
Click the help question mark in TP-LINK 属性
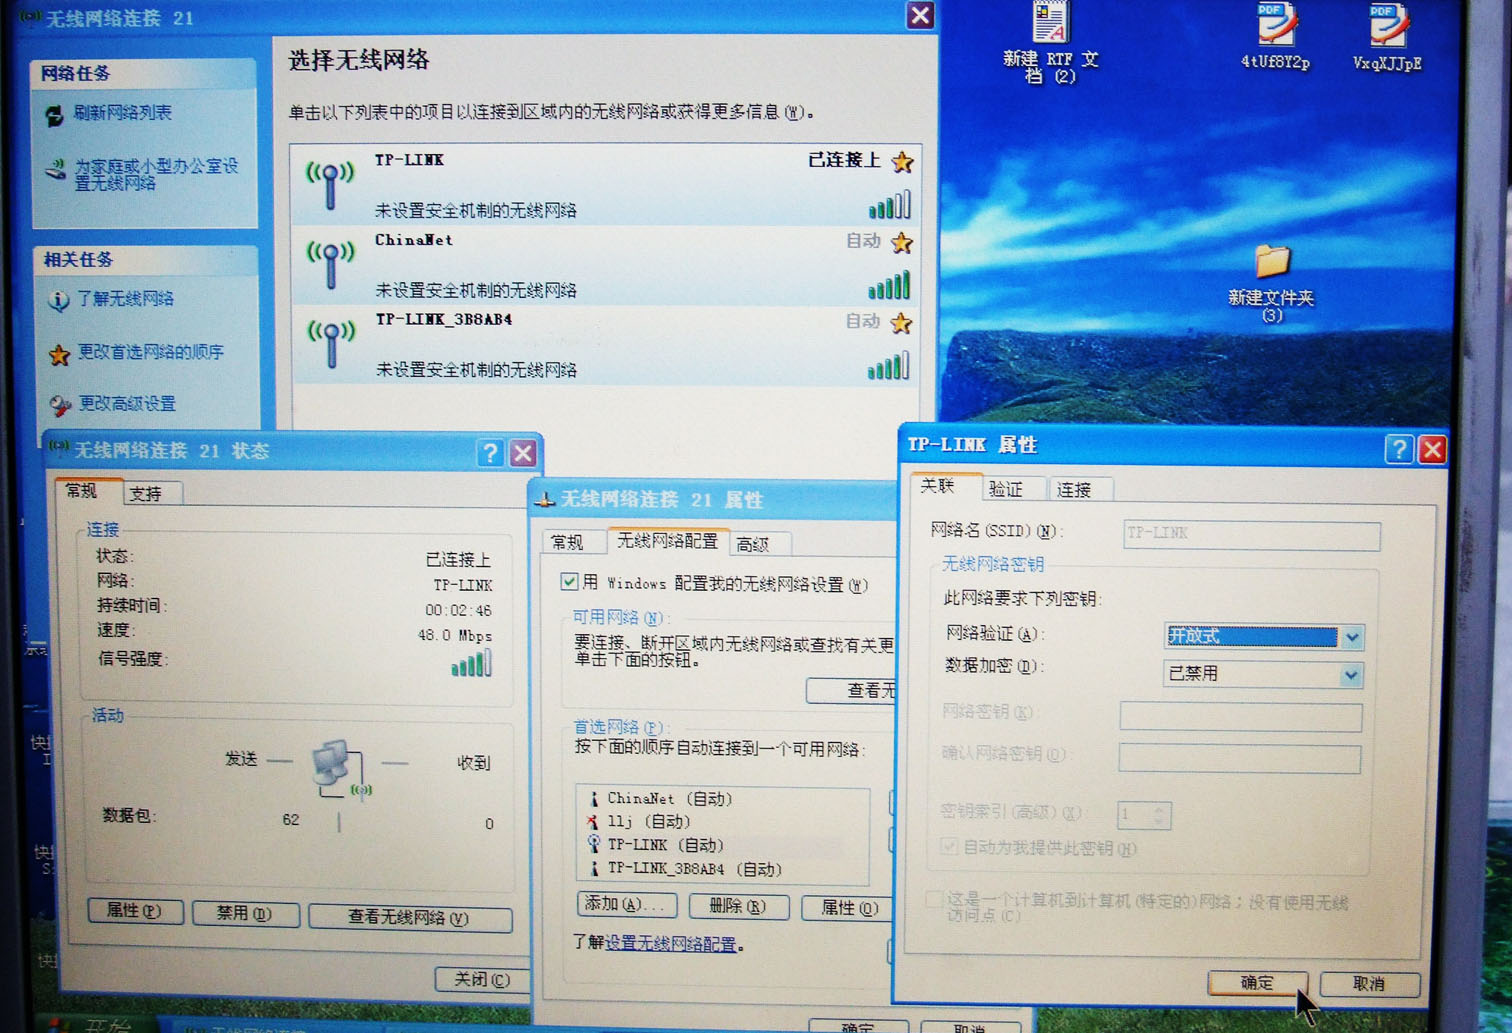(1398, 450)
